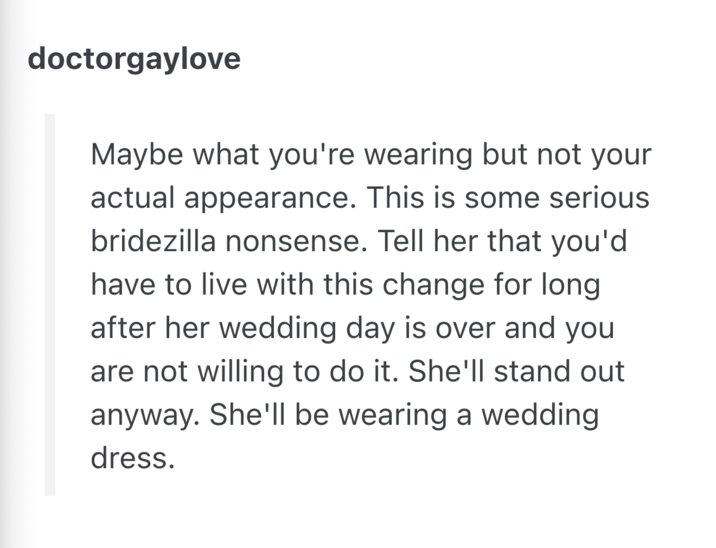Click the phrase "wedding day is over"
Viewport: 716px width, 548px height.
click(x=382, y=328)
